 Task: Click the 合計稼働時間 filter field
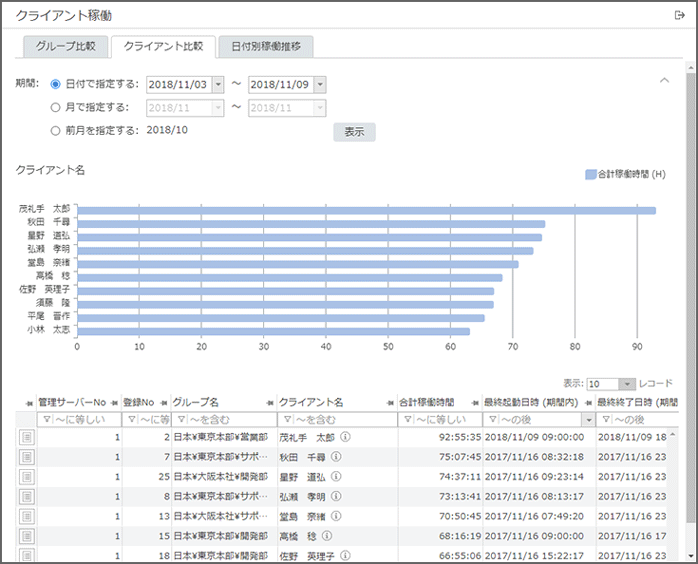[440, 420]
